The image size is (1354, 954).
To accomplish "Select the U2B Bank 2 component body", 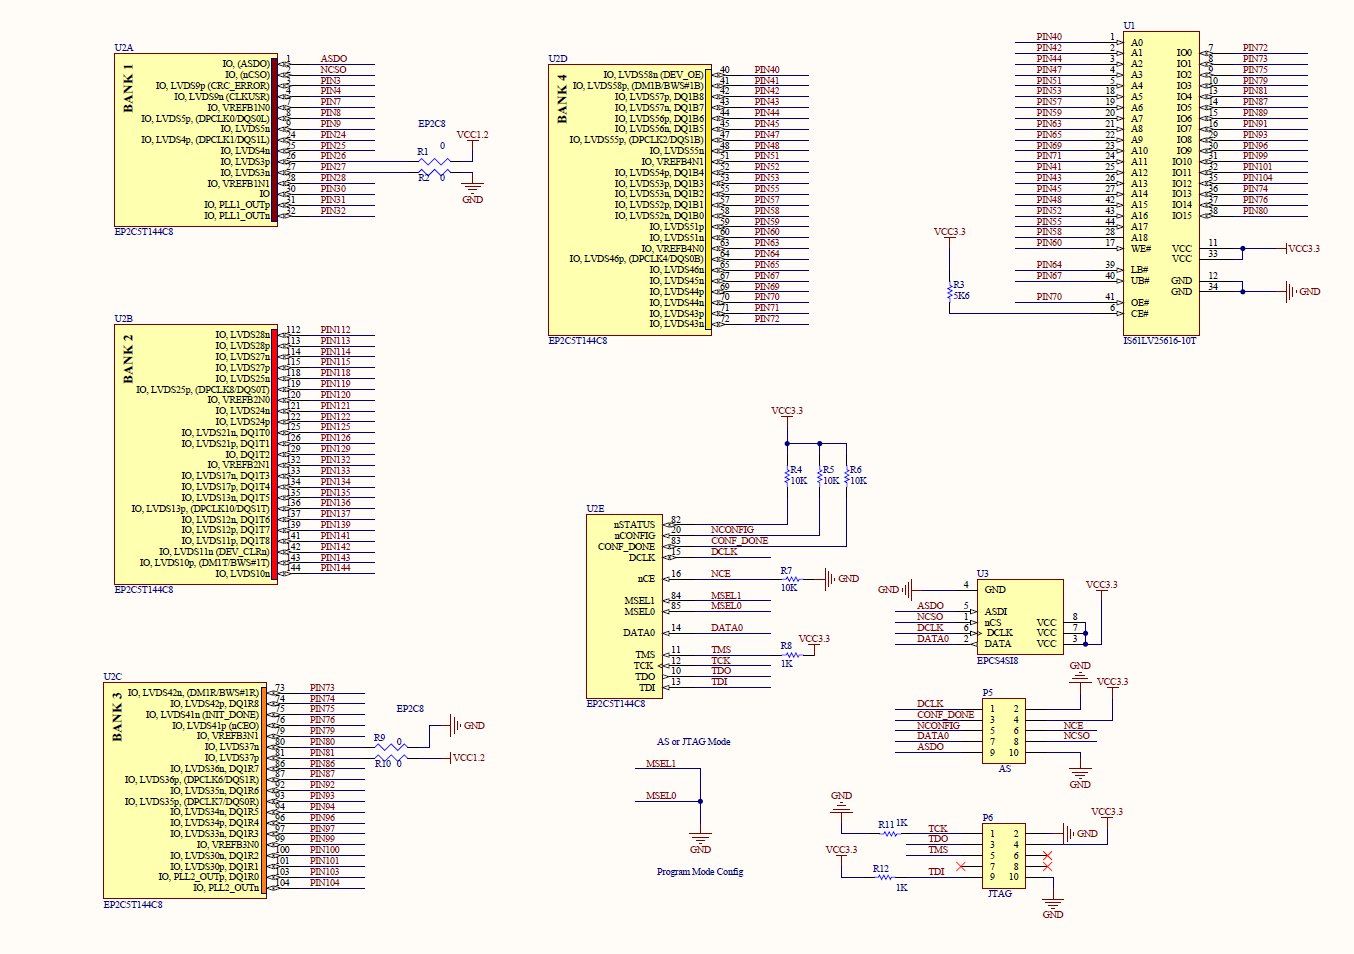I will coord(196,455).
